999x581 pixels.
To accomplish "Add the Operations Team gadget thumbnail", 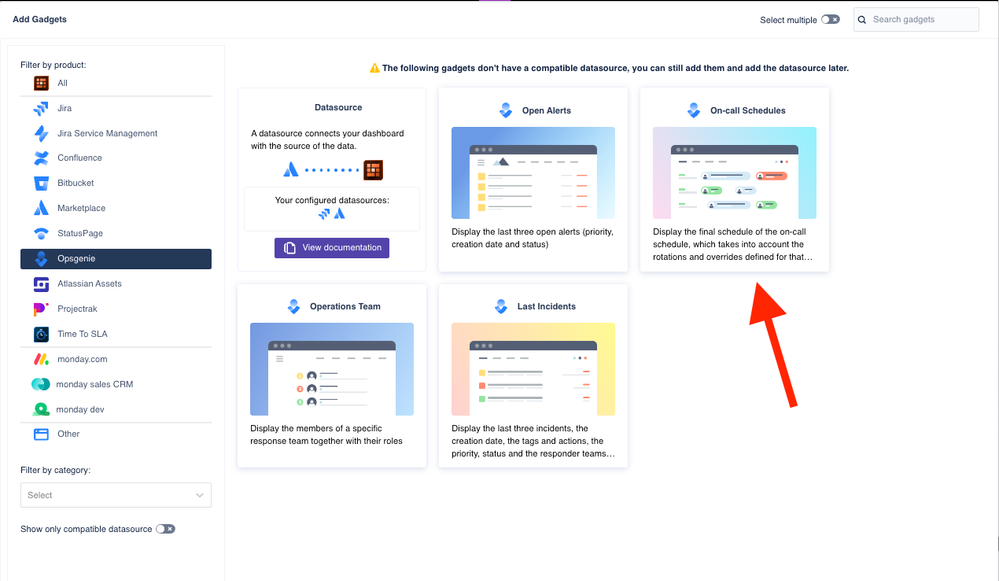I will 332,369.
